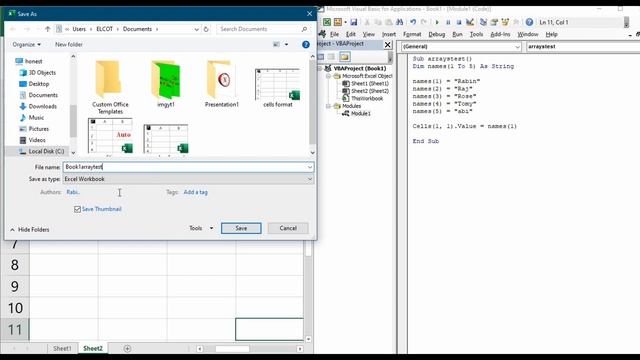Open Object Browser icon in VBA toolbar
This screenshot has height=360, width=640.
pos(505,22)
